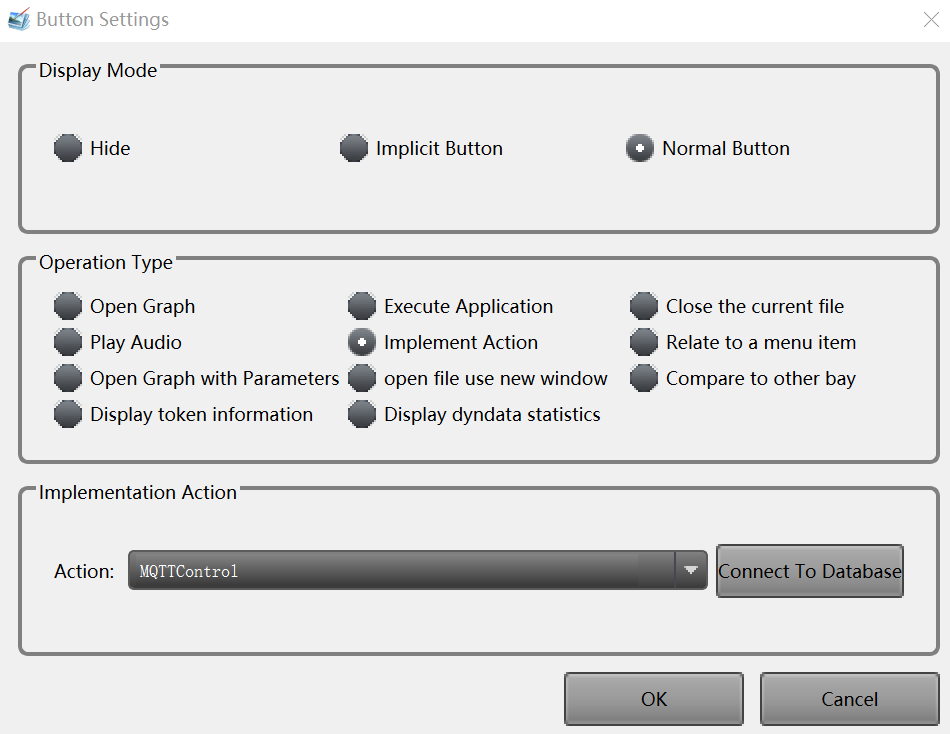The width and height of the screenshot is (950, 734).
Task: Select the Hide display mode
Action: pos(68,149)
